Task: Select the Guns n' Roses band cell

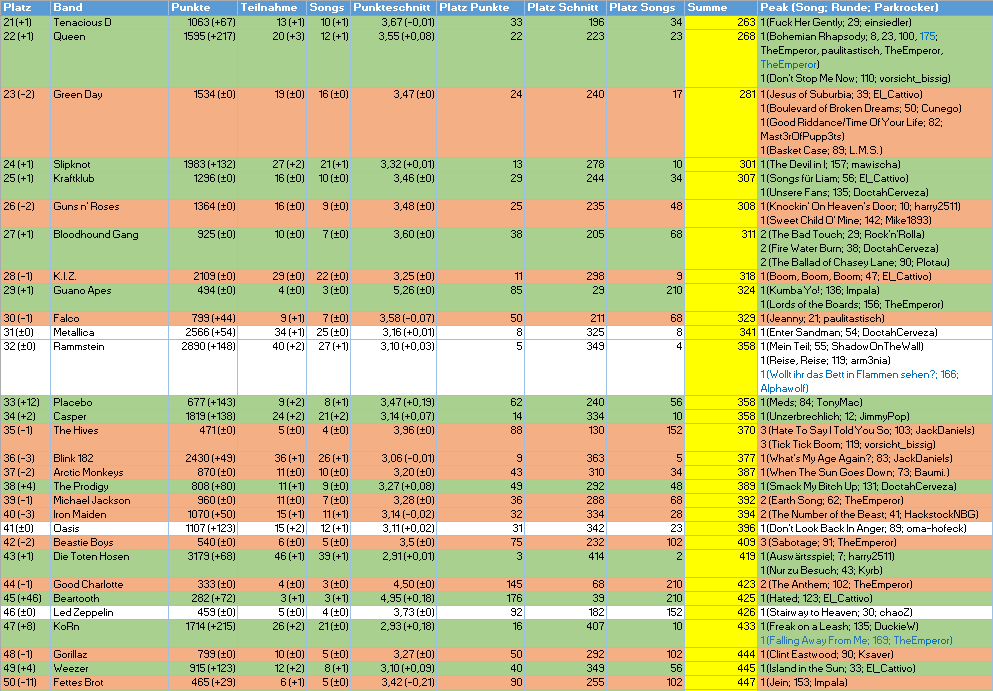Action: [110, 213]
